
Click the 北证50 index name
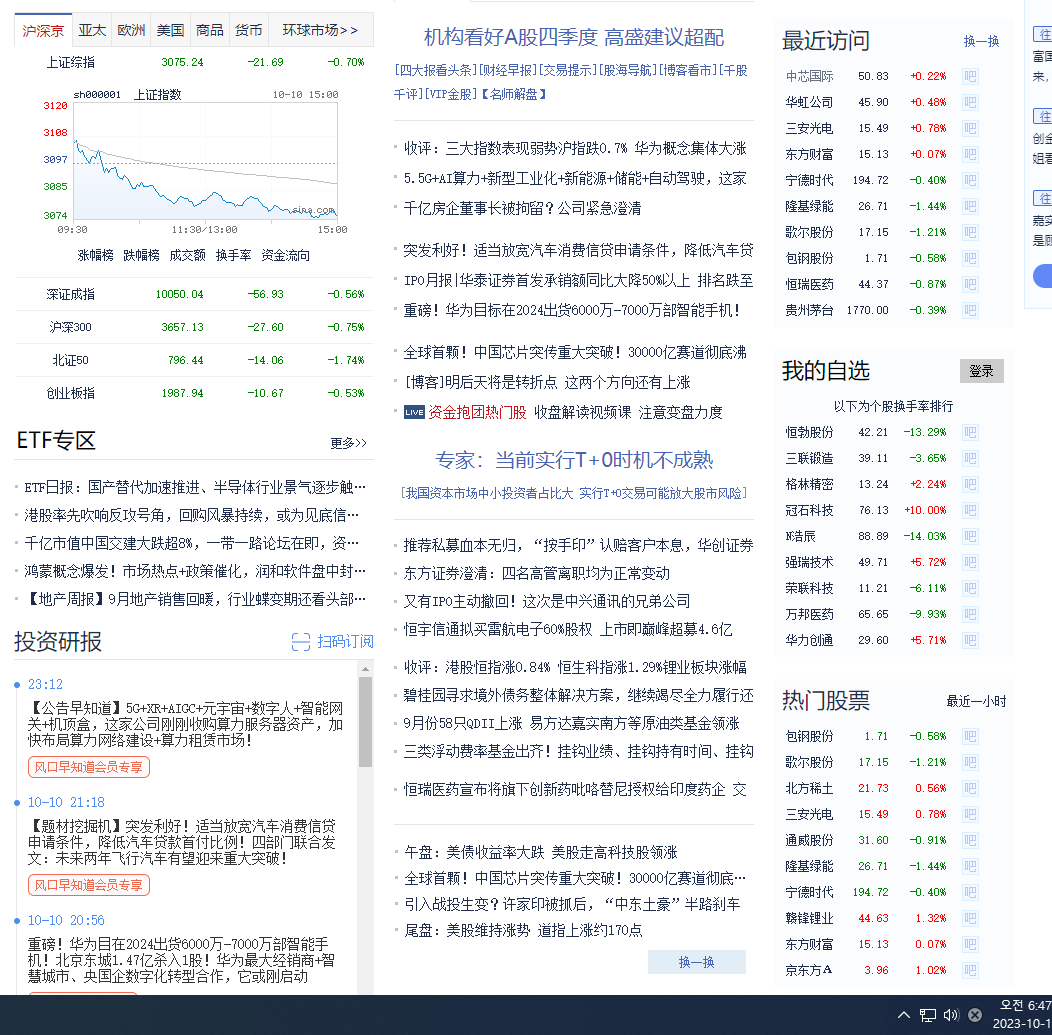pos(70,360)
